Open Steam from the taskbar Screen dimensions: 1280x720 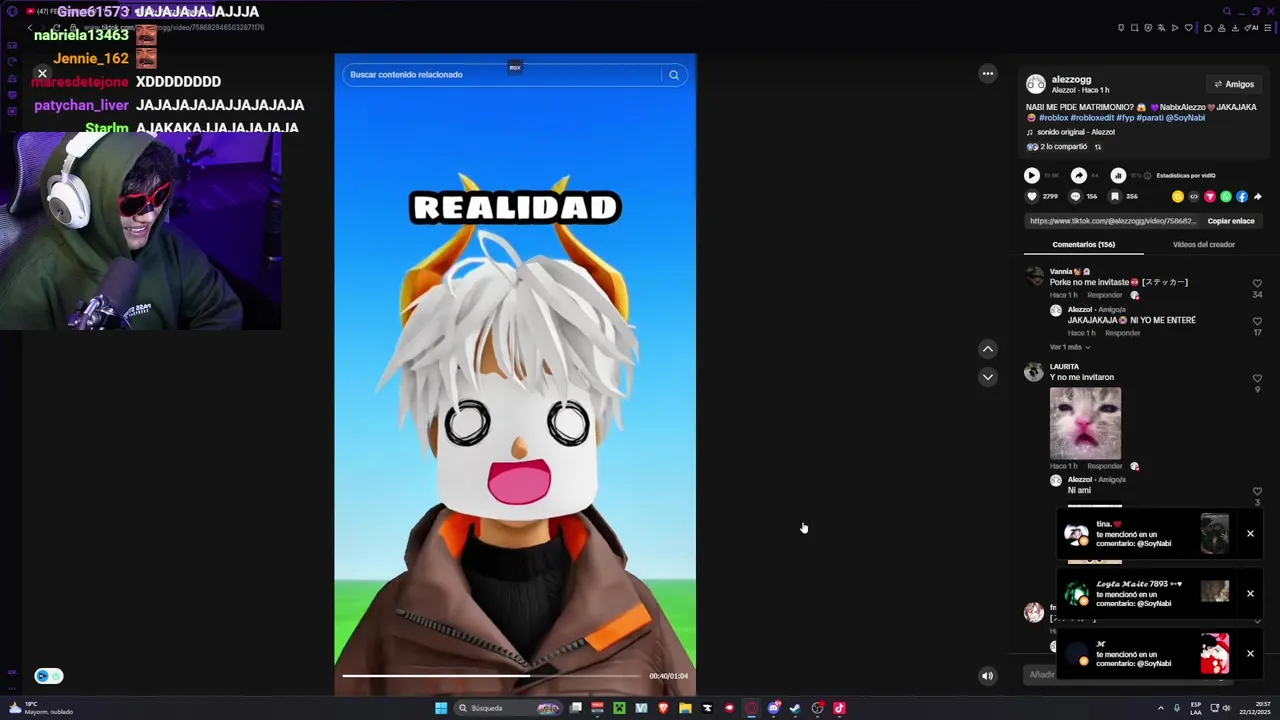pyautogui.click(x=795, y=708)
